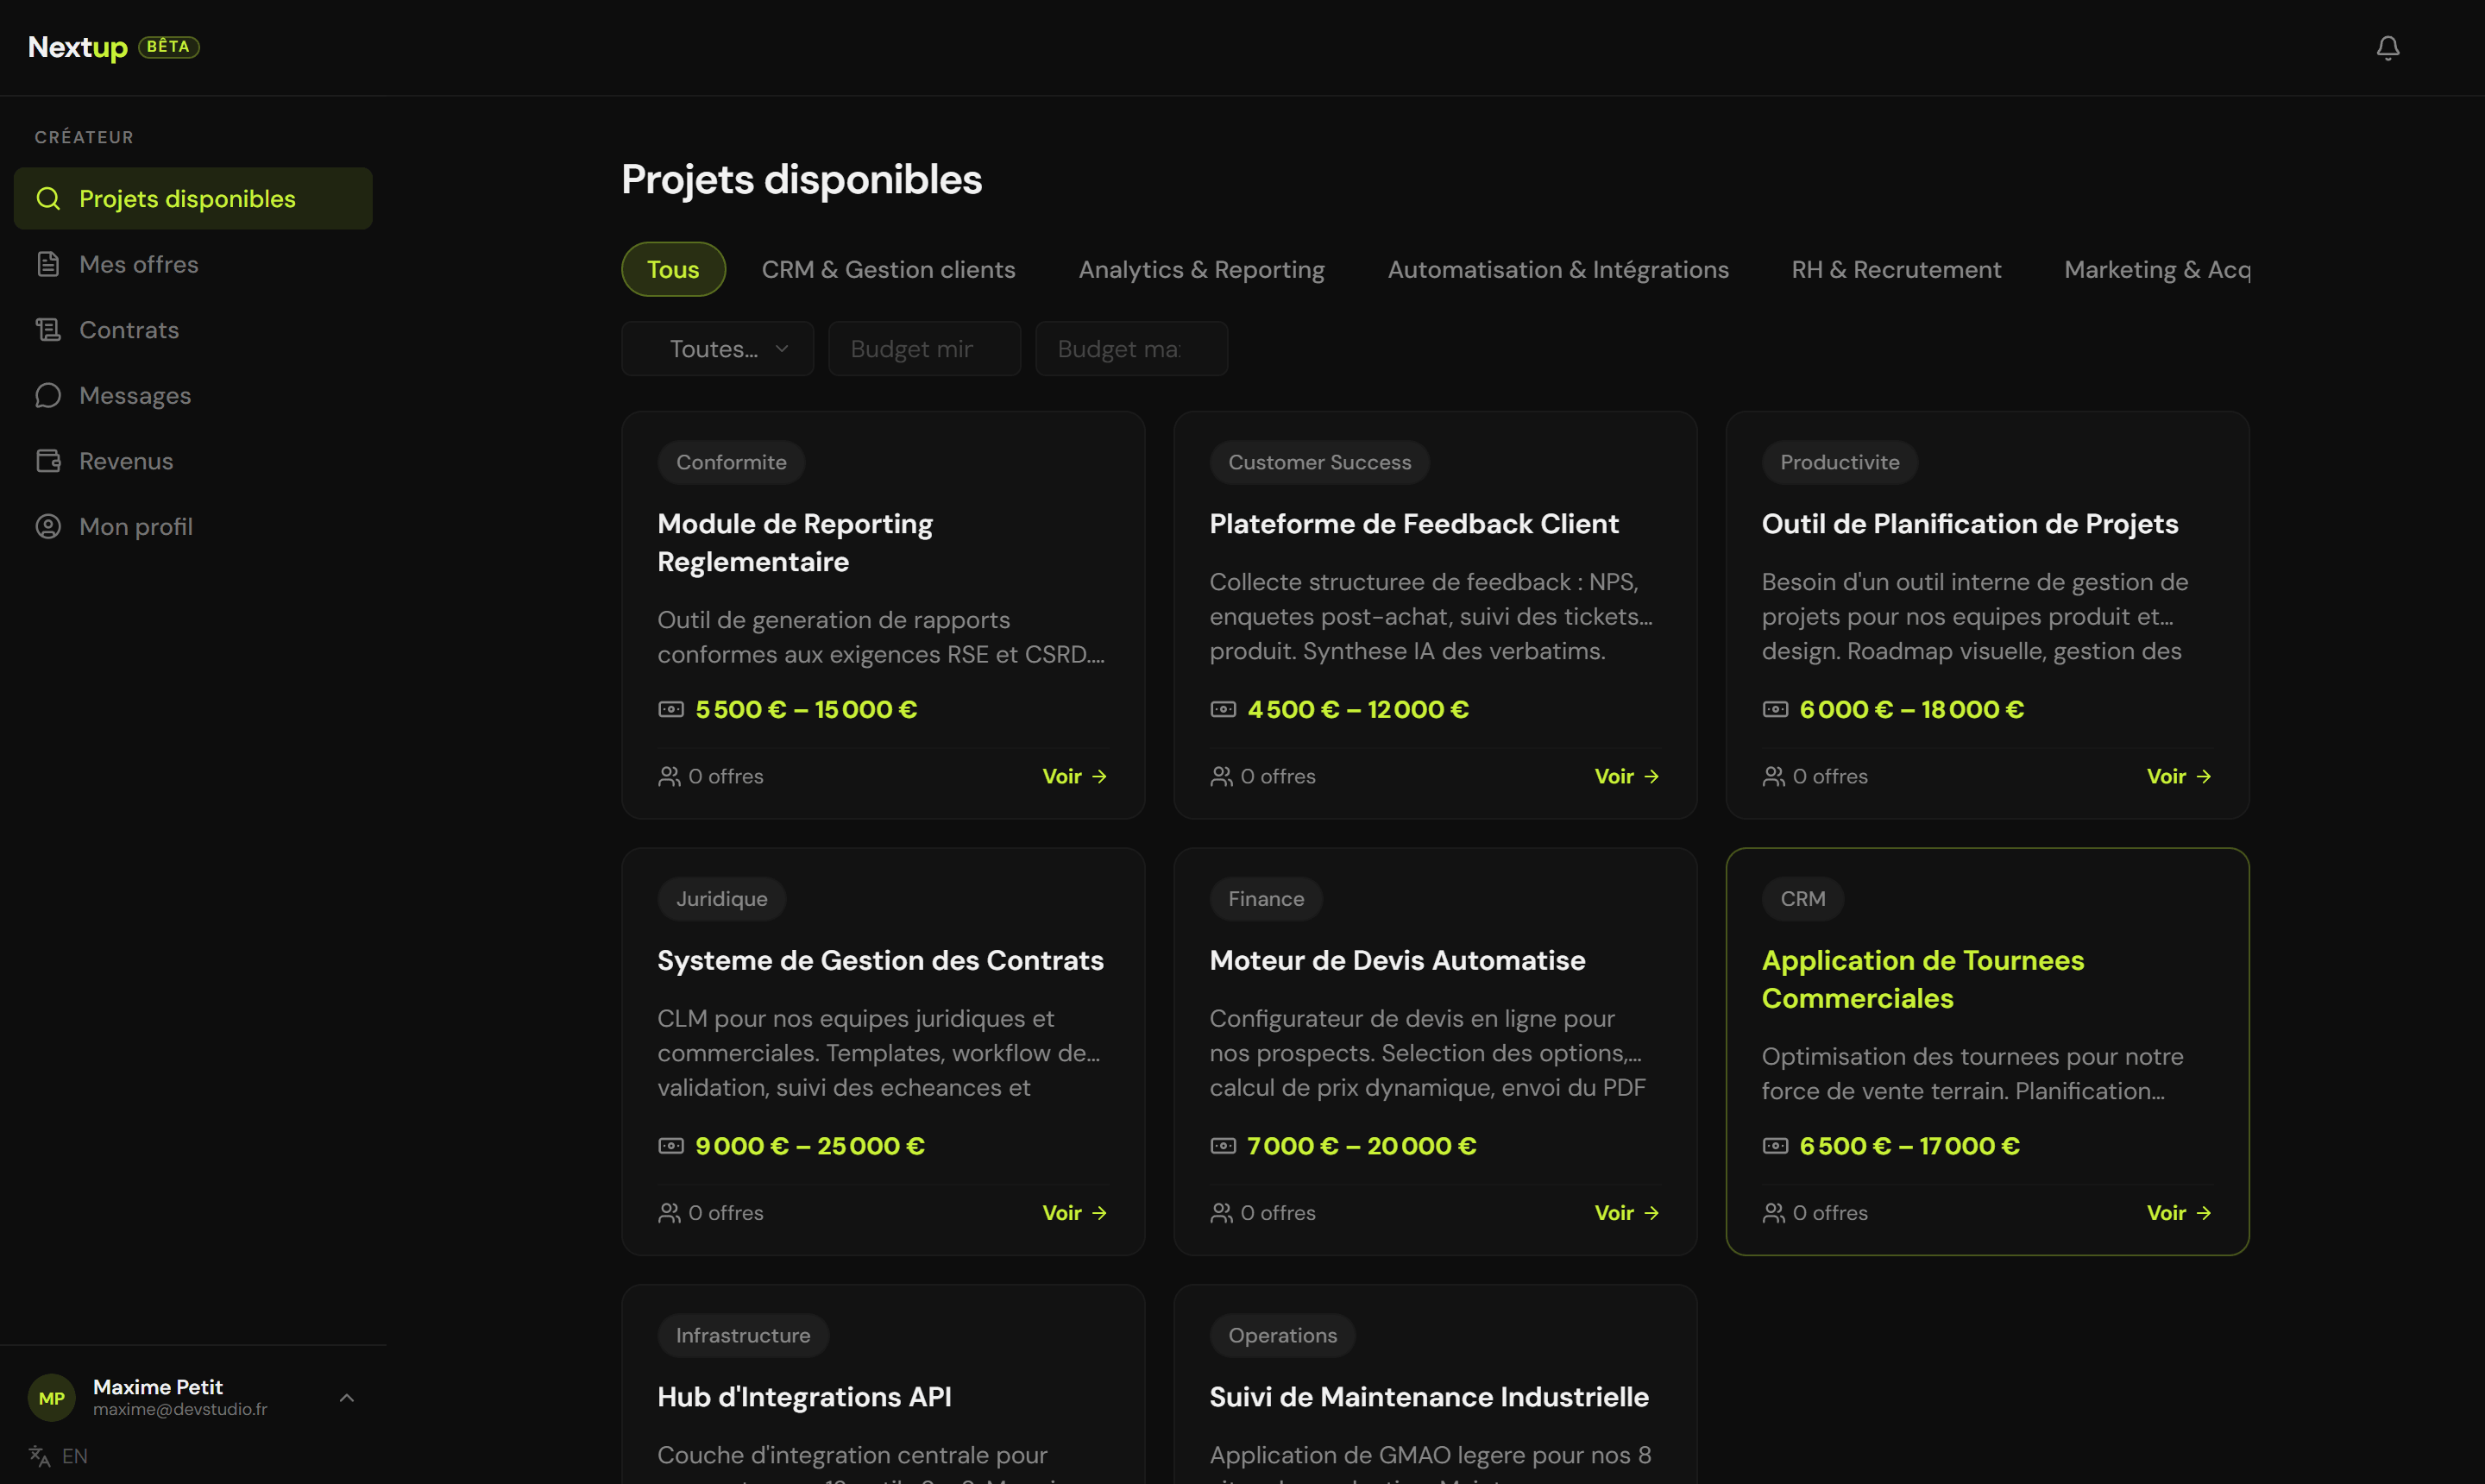Switch the language to EN
2485x1484 pixels.
click(58, 1456)
